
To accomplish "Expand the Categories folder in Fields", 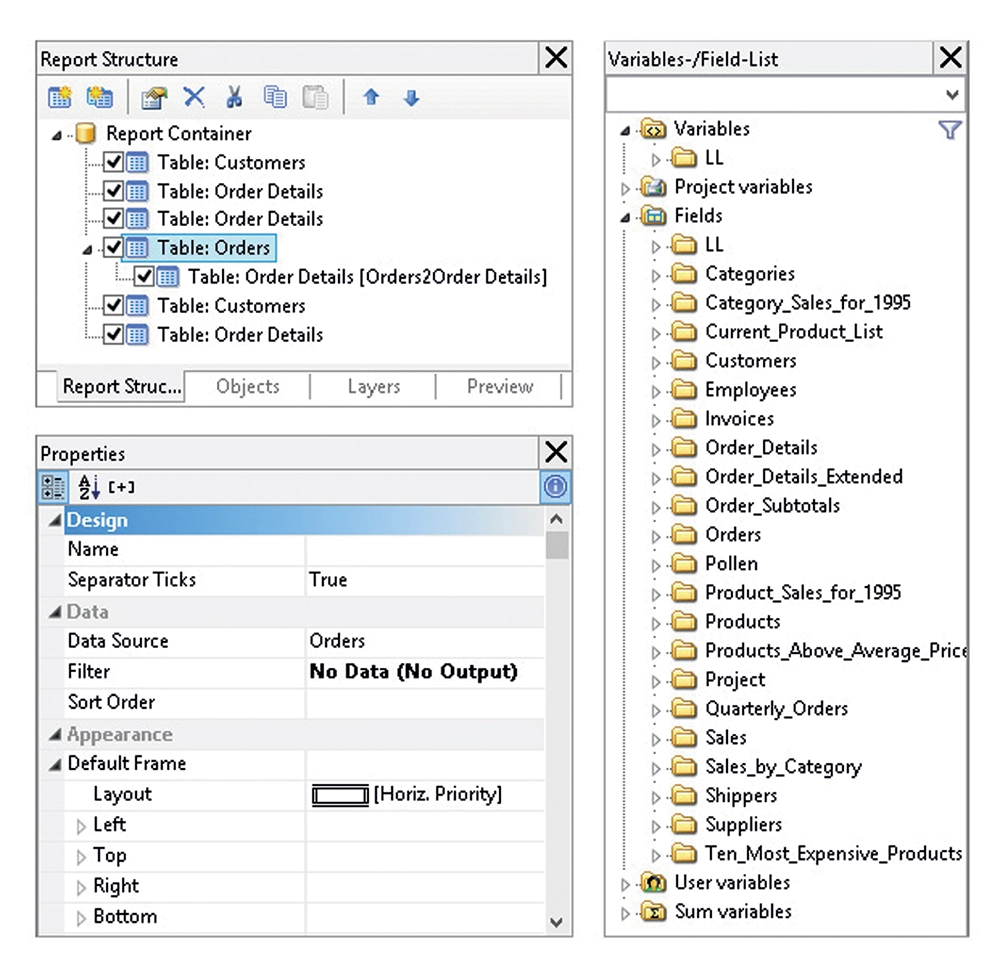I will [656, 275].
